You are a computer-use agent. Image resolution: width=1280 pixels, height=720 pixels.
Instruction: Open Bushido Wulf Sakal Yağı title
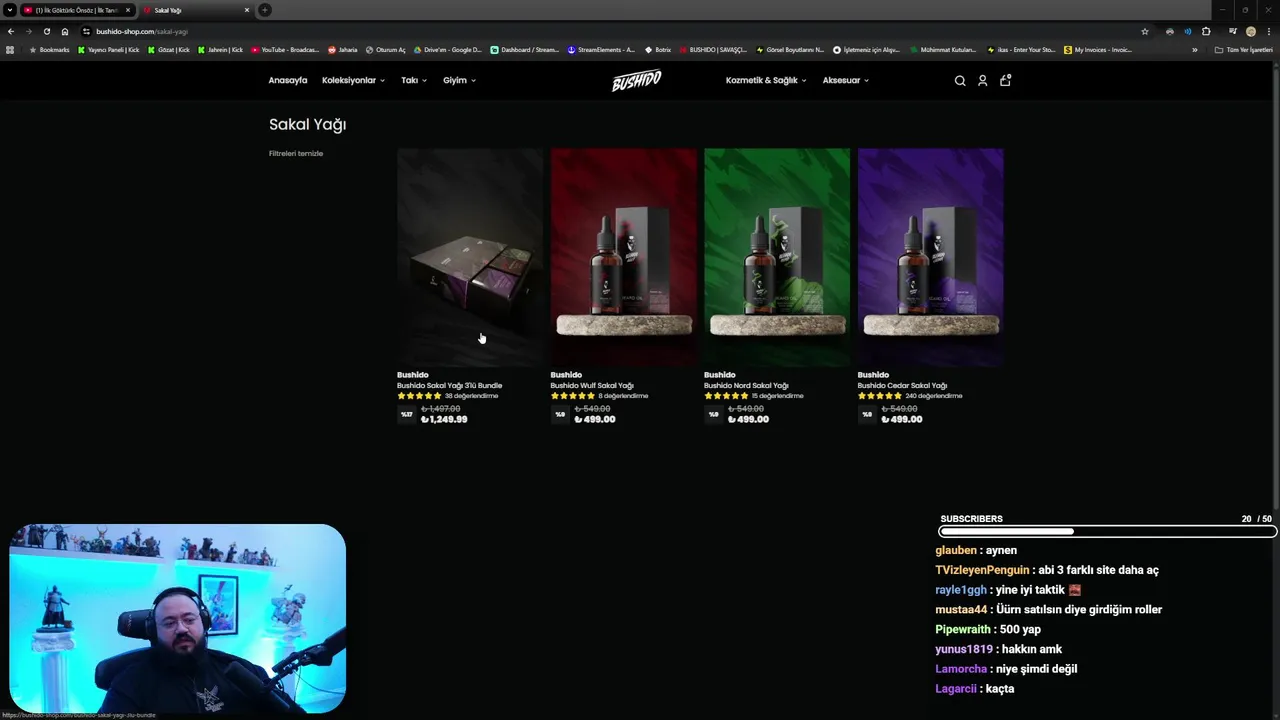(592, 386)
